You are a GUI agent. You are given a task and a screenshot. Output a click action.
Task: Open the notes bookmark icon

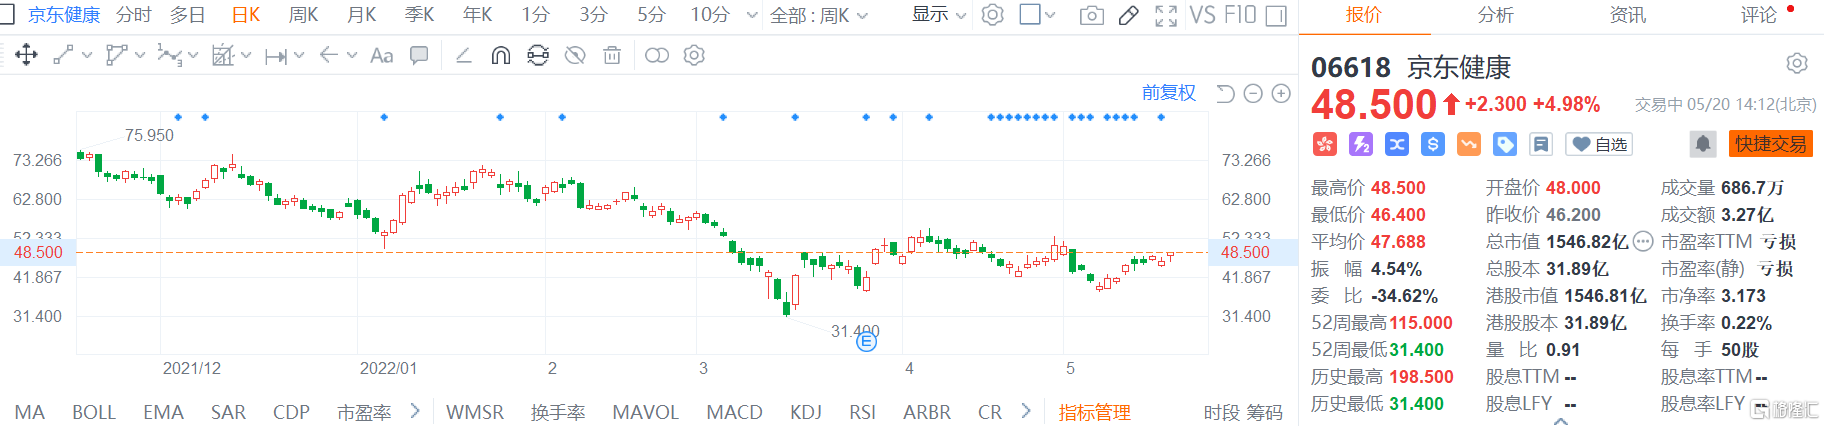(x=1541, y=145)
